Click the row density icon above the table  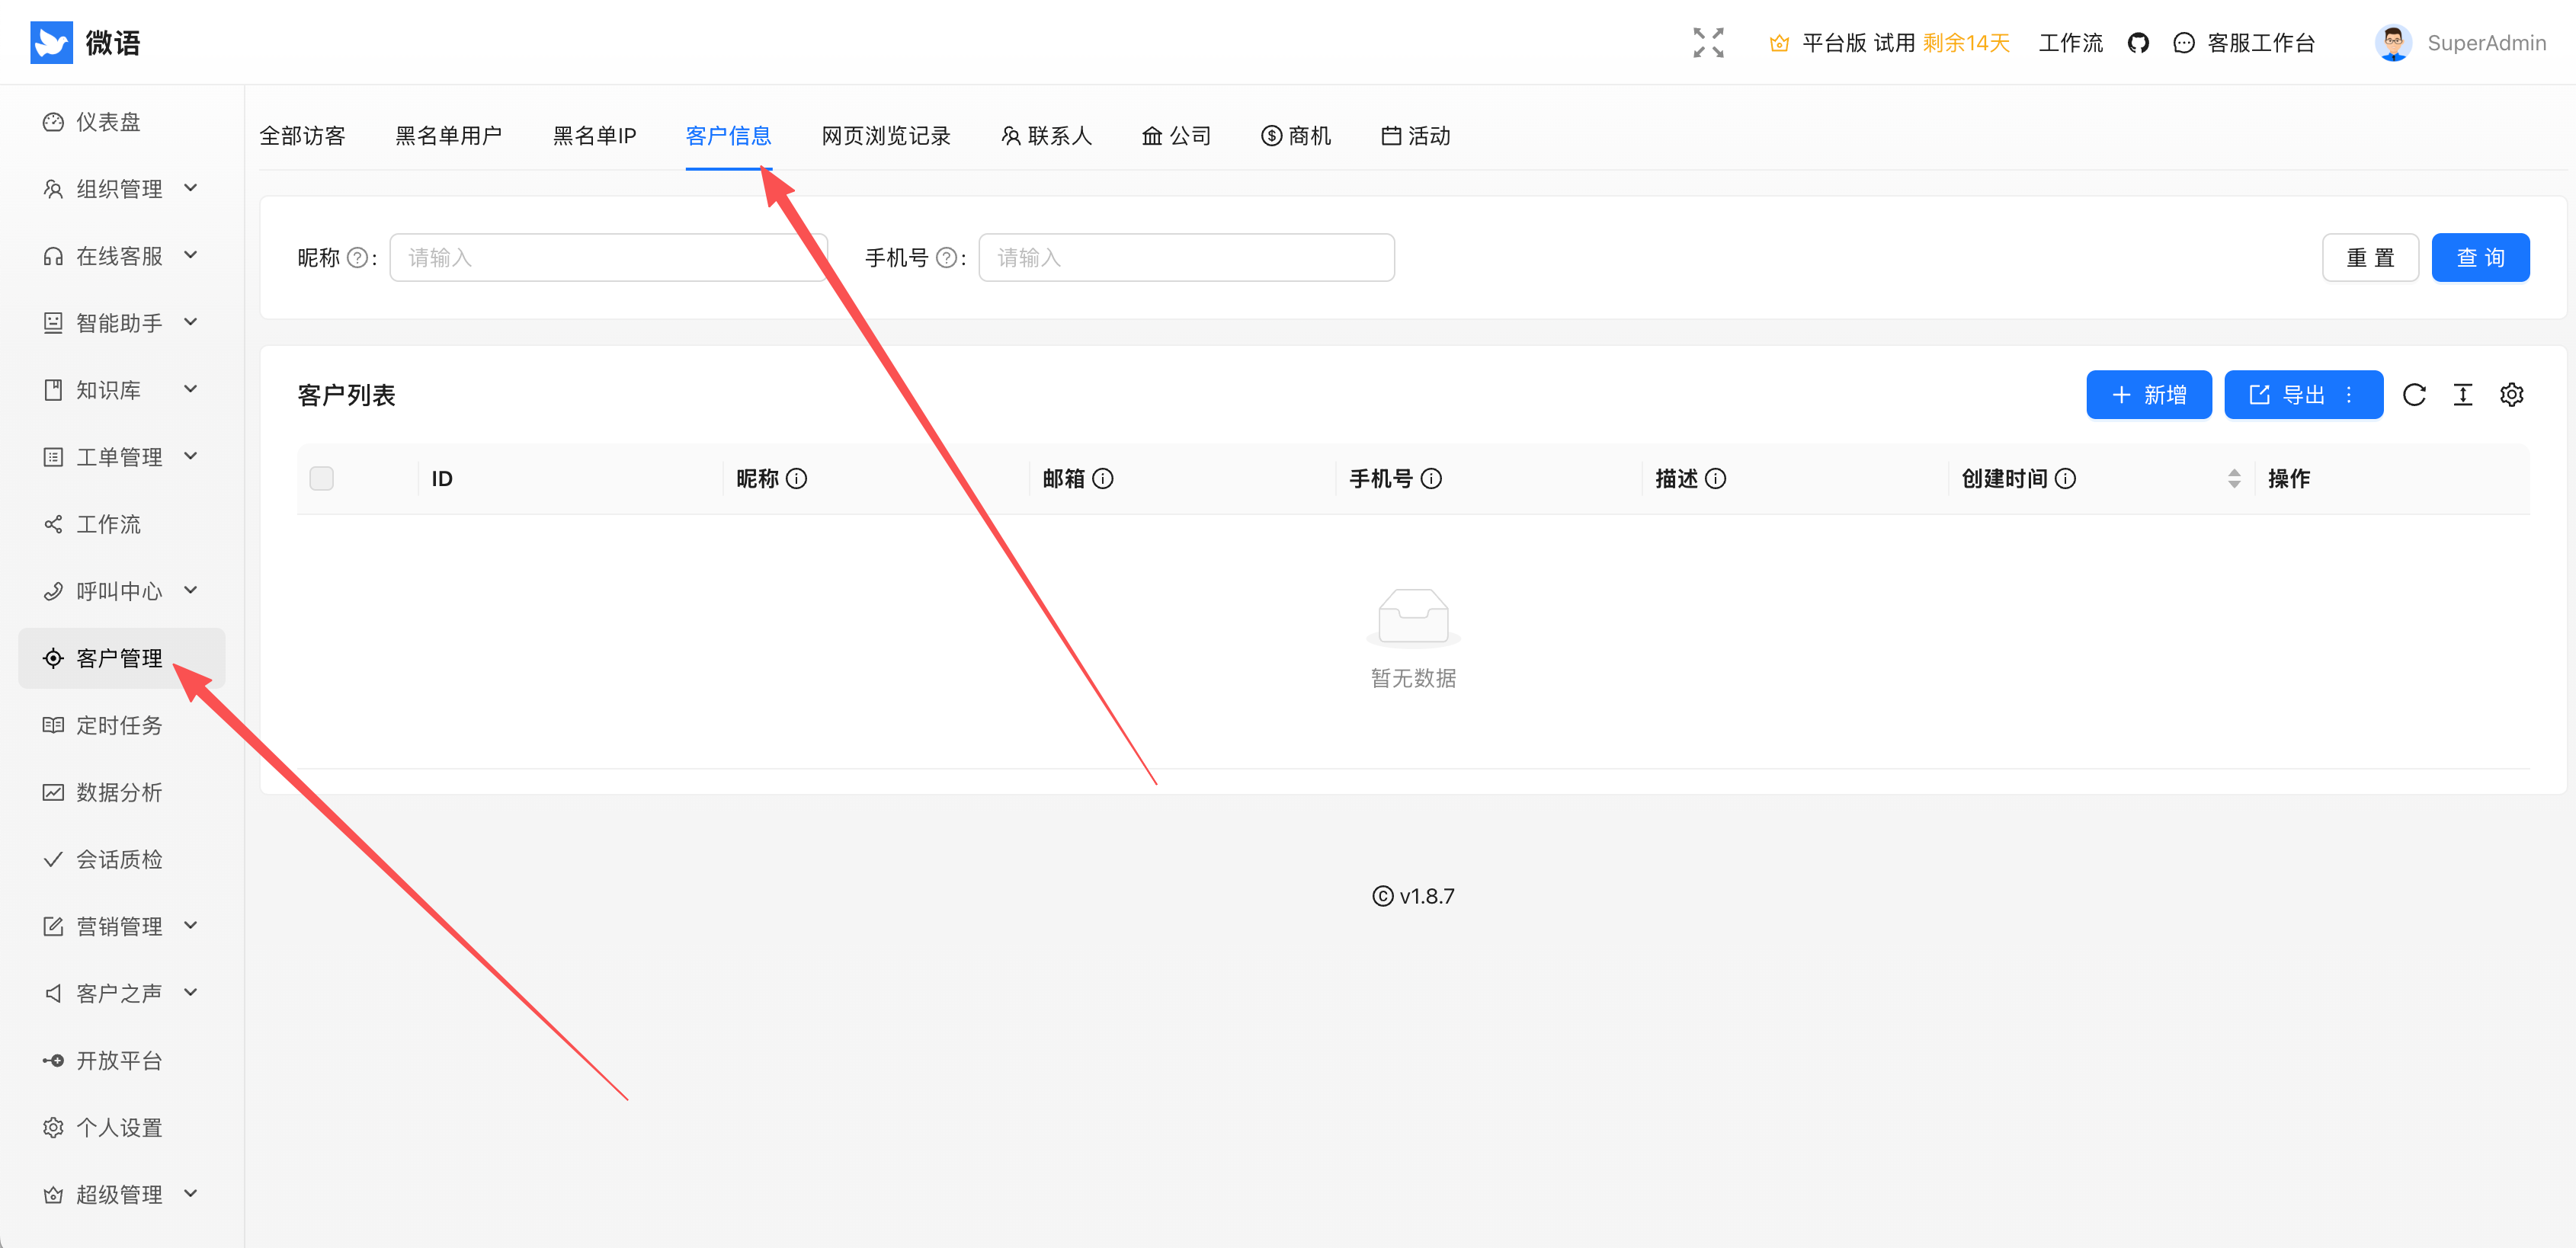[x=2463, y=394]
